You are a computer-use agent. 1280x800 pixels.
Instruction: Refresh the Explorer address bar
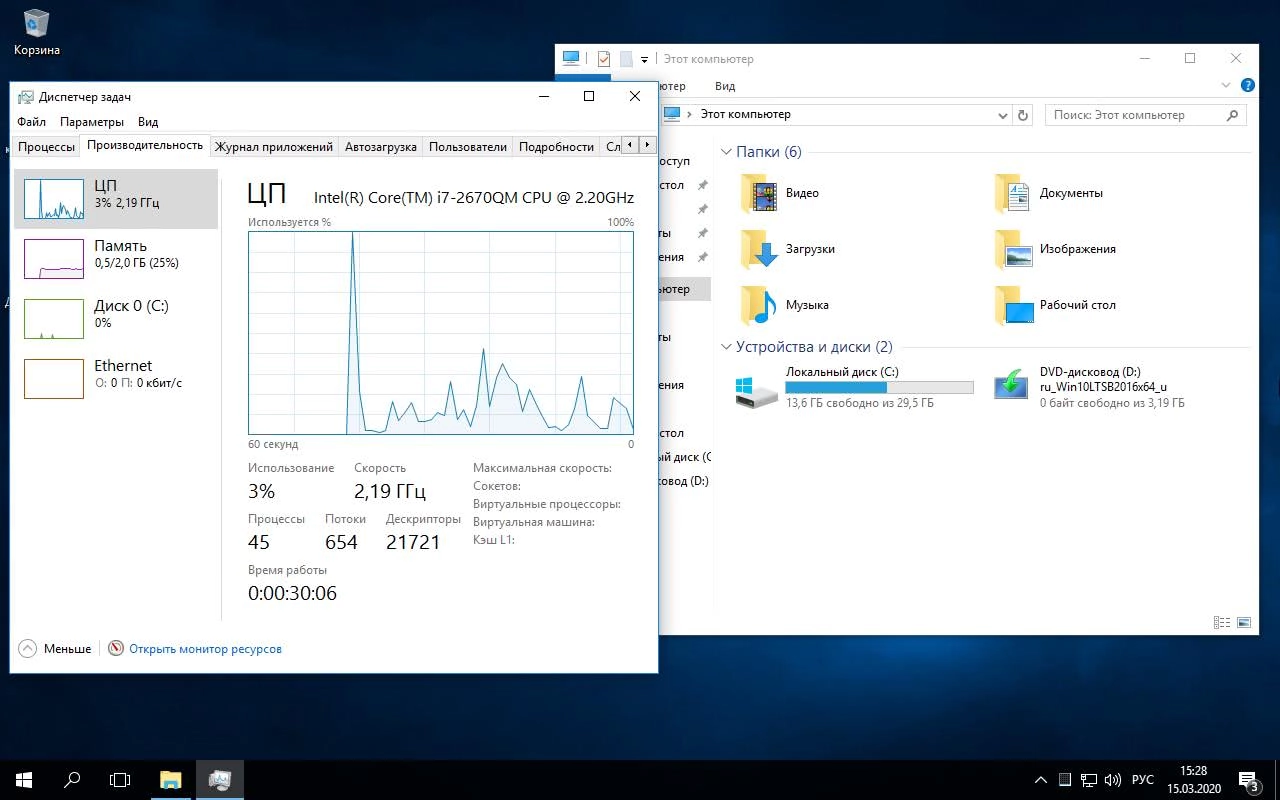pos(1023,115)
